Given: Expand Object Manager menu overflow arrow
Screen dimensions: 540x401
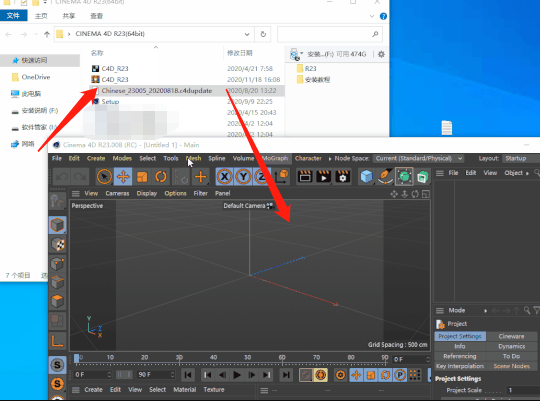Looking at the screenshot, I should click(x=527, y=173).
